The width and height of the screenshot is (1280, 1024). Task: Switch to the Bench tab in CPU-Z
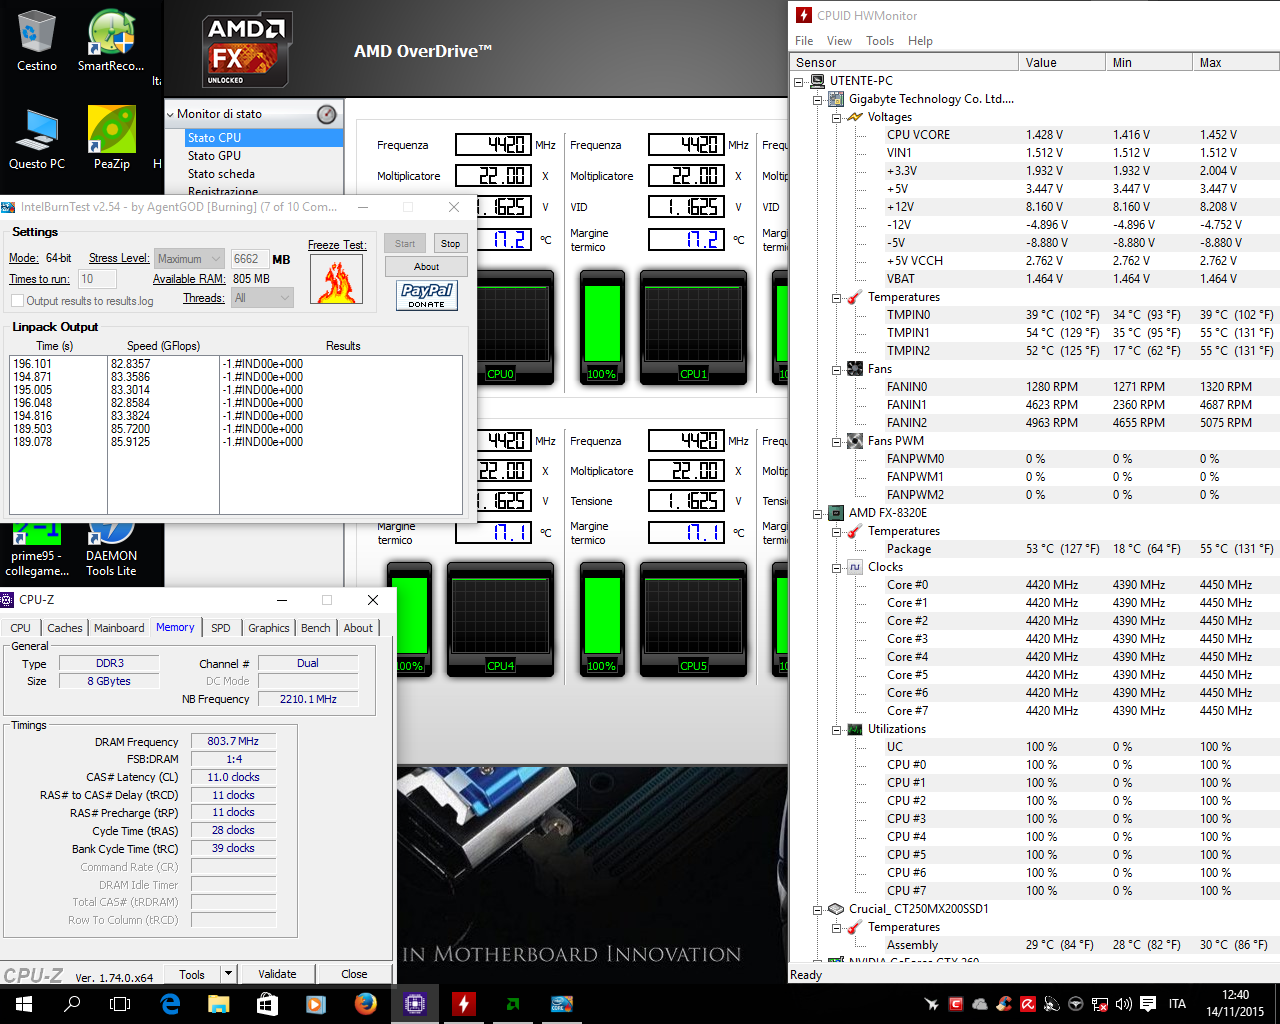316,628
